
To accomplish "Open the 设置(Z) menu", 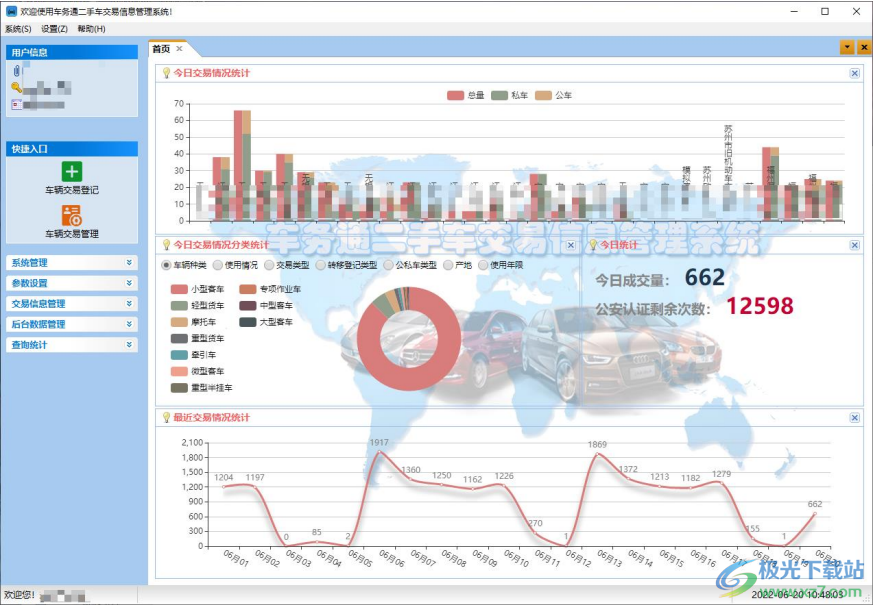I will (54, 29).
